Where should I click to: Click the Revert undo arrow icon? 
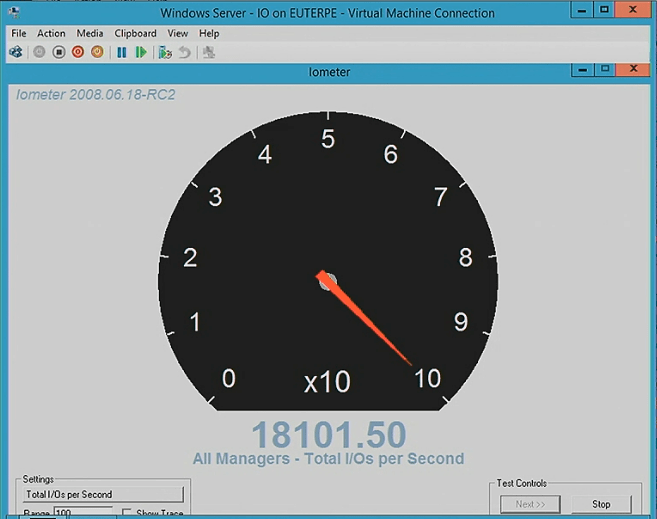(185, 52)
